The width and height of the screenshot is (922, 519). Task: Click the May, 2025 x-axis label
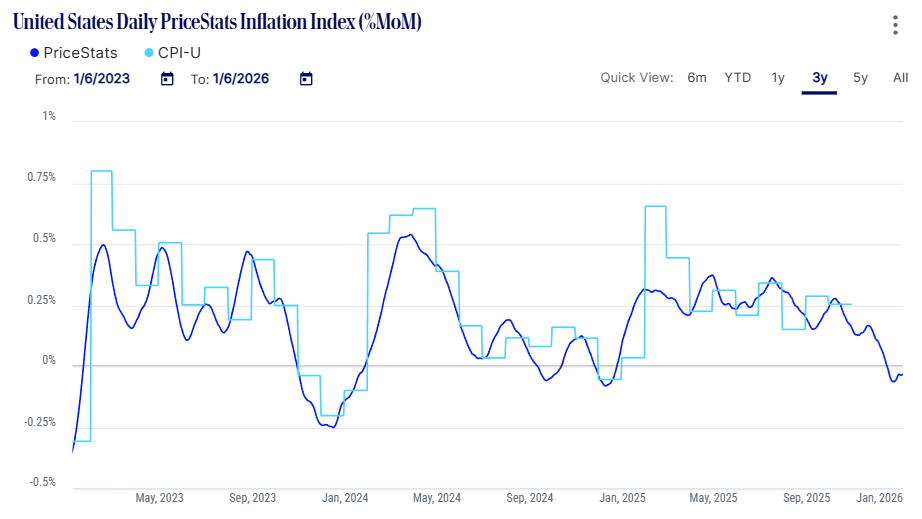713,497
